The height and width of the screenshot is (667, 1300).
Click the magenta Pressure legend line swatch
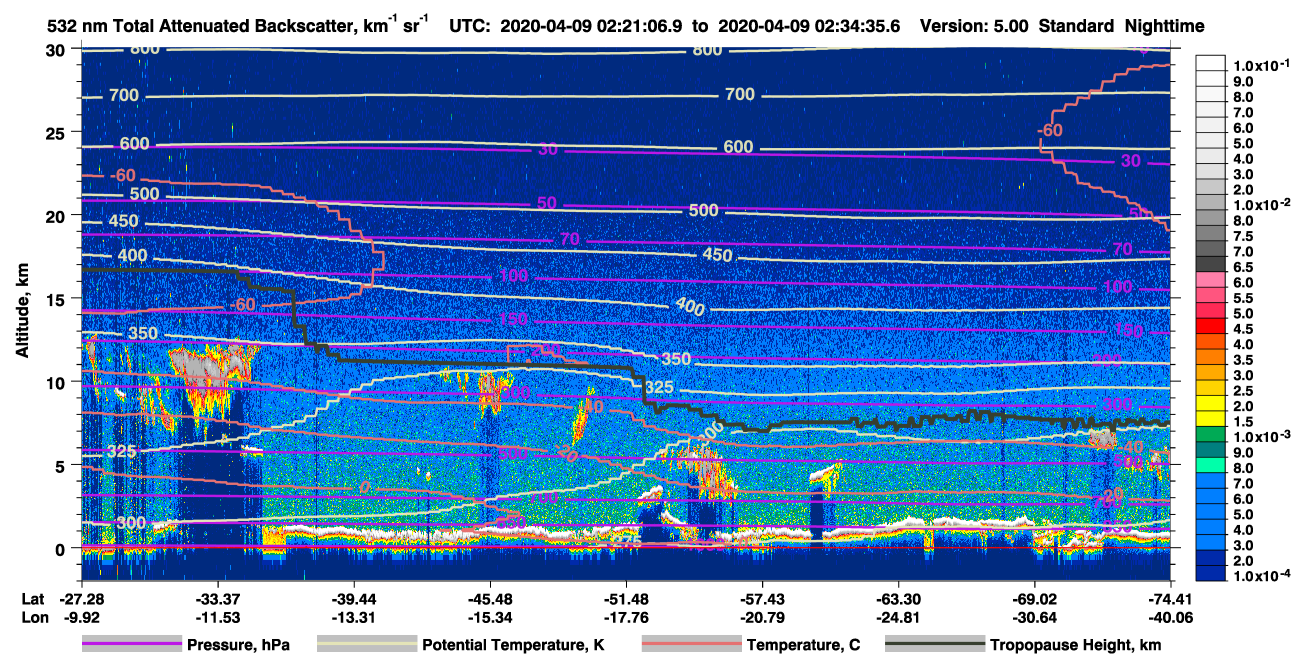pos(131,645)
